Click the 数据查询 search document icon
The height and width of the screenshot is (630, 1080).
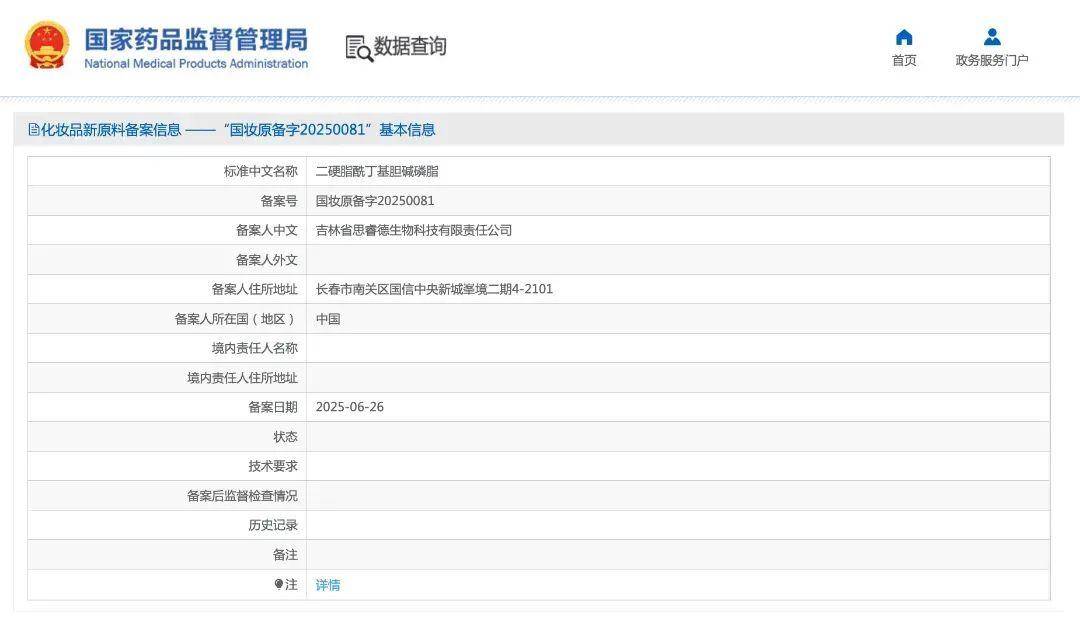359,48
